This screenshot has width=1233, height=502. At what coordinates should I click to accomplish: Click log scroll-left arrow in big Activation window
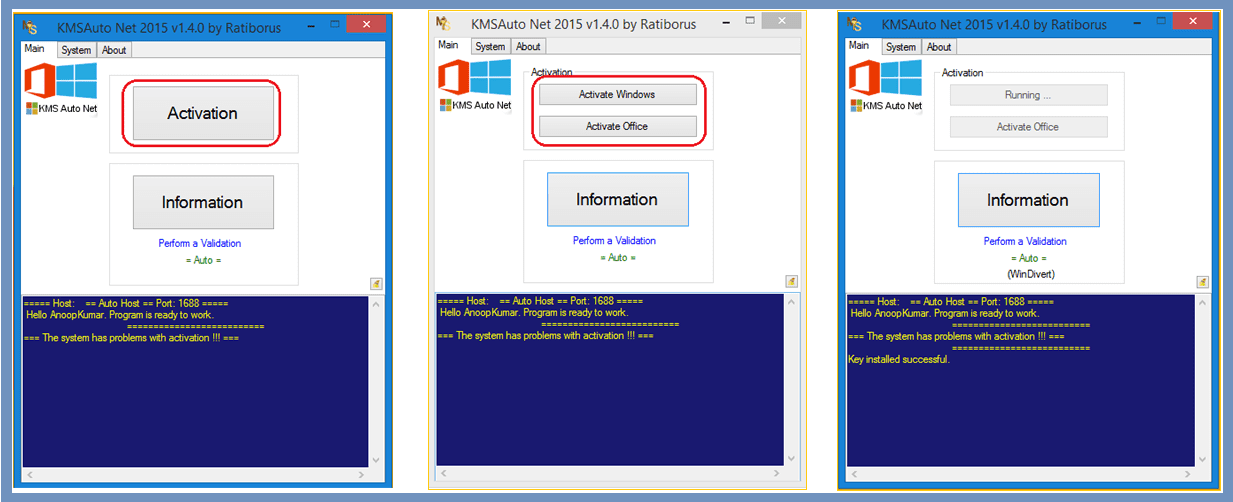[x=28, y=474]
